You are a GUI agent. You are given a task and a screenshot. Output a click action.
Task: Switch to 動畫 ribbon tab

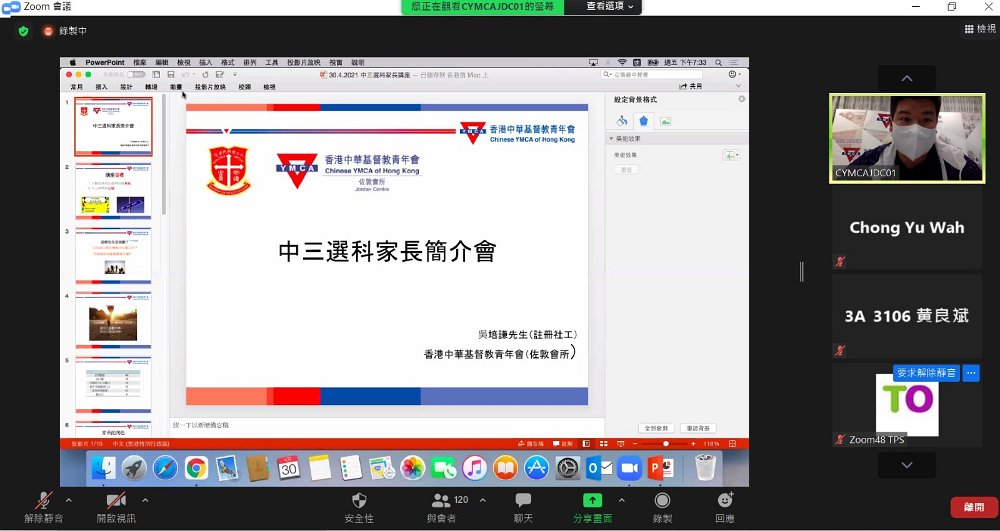pyautogui.click(x=176, y=87)
